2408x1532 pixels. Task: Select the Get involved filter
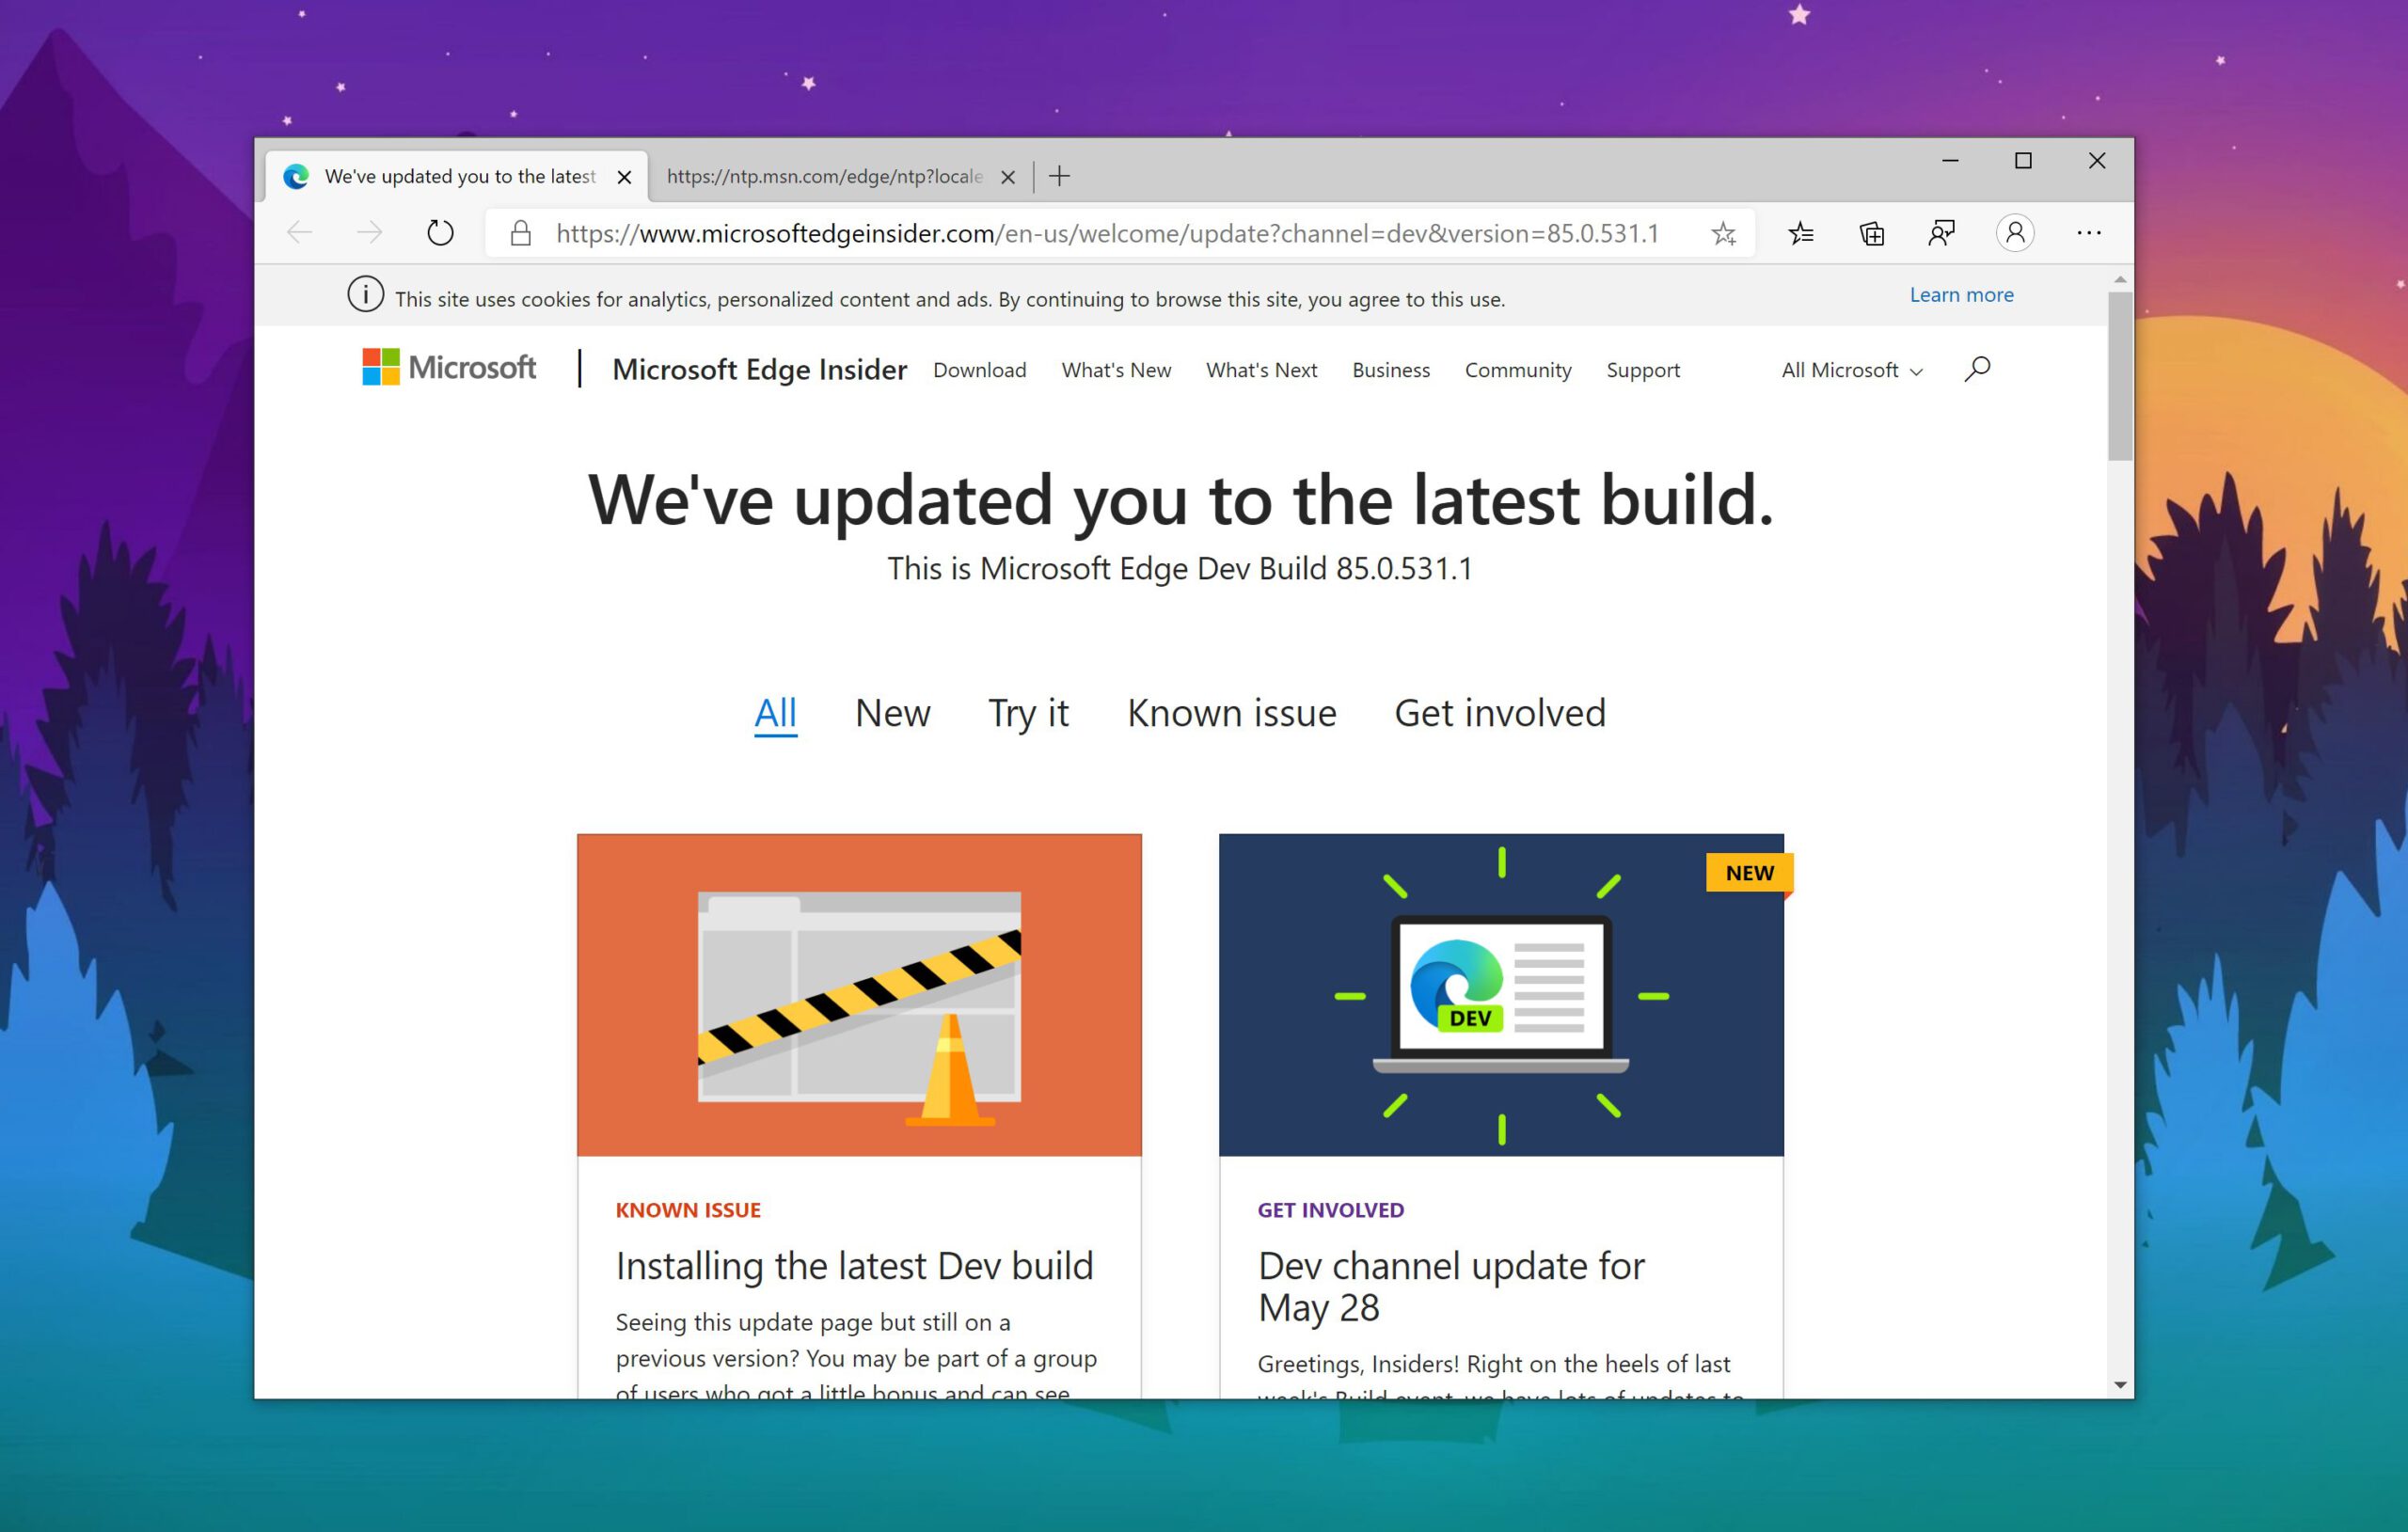click(x=1500, y=714)
